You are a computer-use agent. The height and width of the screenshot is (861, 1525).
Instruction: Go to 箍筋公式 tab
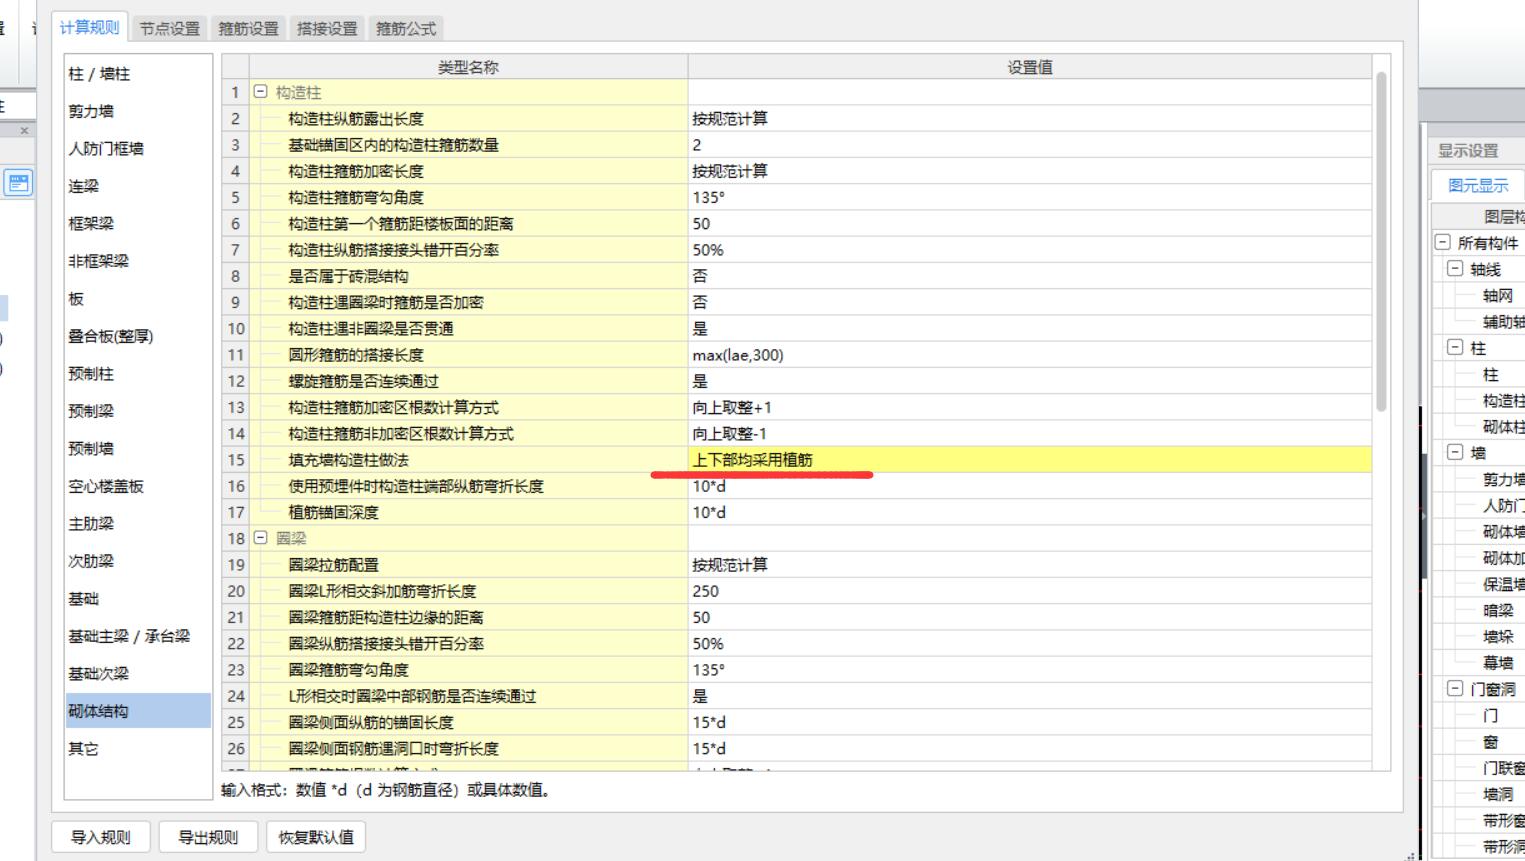pyautogui.click(x=406, y=29)
